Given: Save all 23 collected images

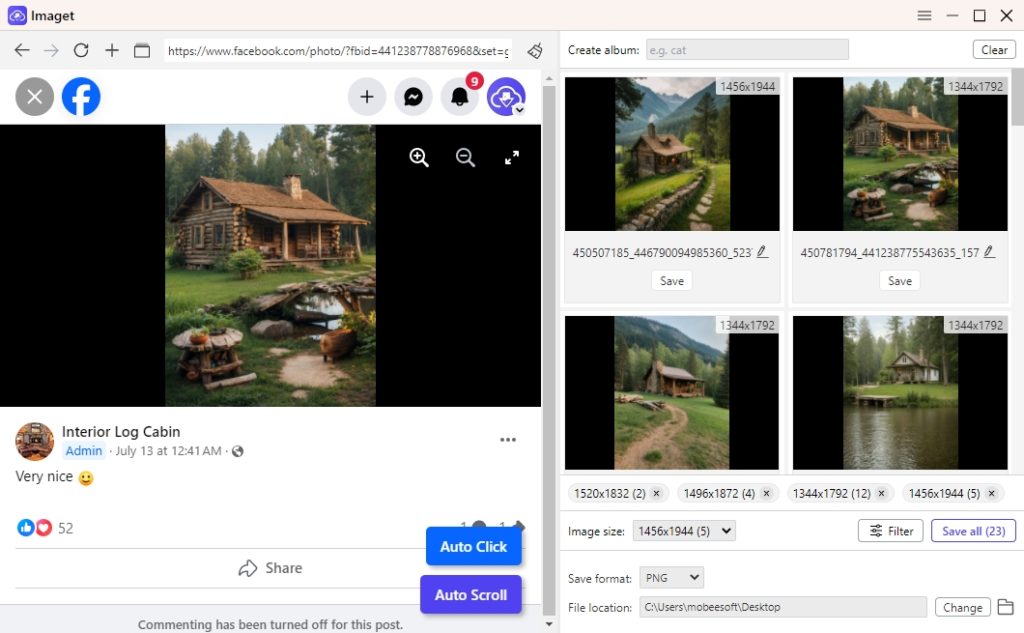Looking at the screenshot, I should click(973, 530).
